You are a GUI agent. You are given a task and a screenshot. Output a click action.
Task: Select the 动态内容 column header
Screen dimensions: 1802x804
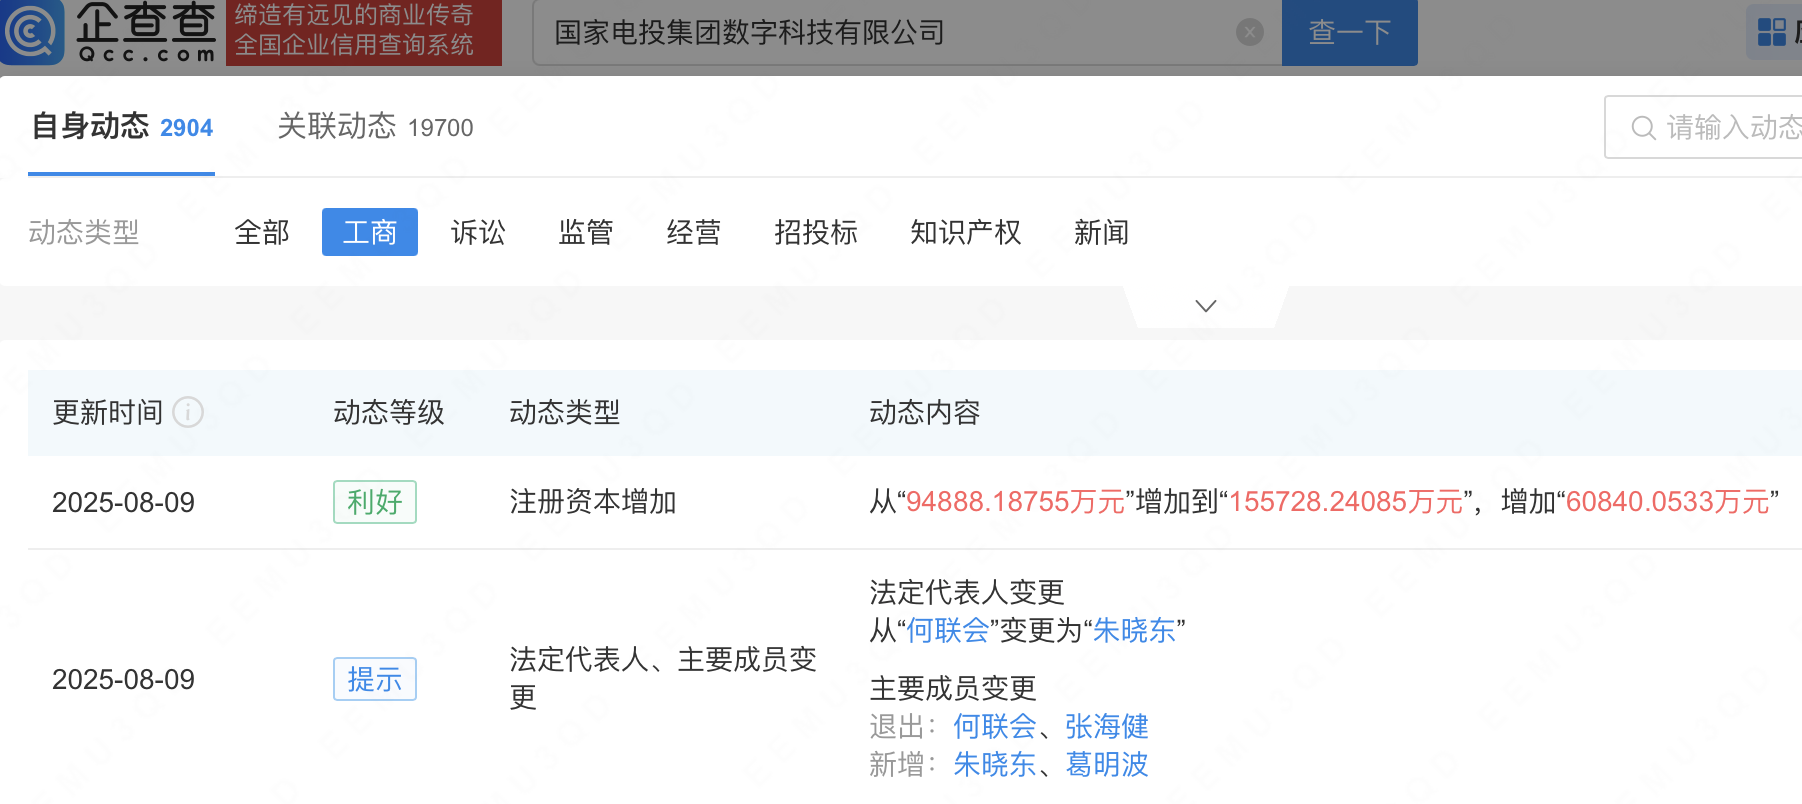925,412
